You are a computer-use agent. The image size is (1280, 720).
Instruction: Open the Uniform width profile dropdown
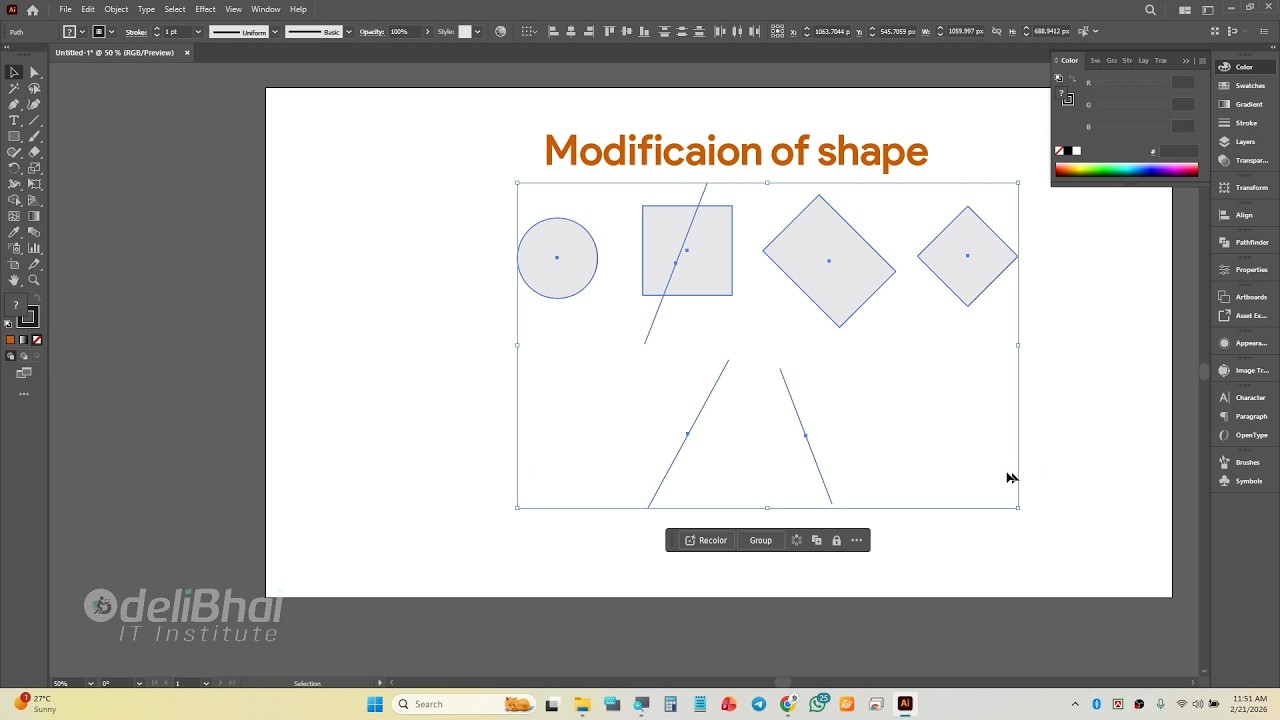click(x=275, y=32)
